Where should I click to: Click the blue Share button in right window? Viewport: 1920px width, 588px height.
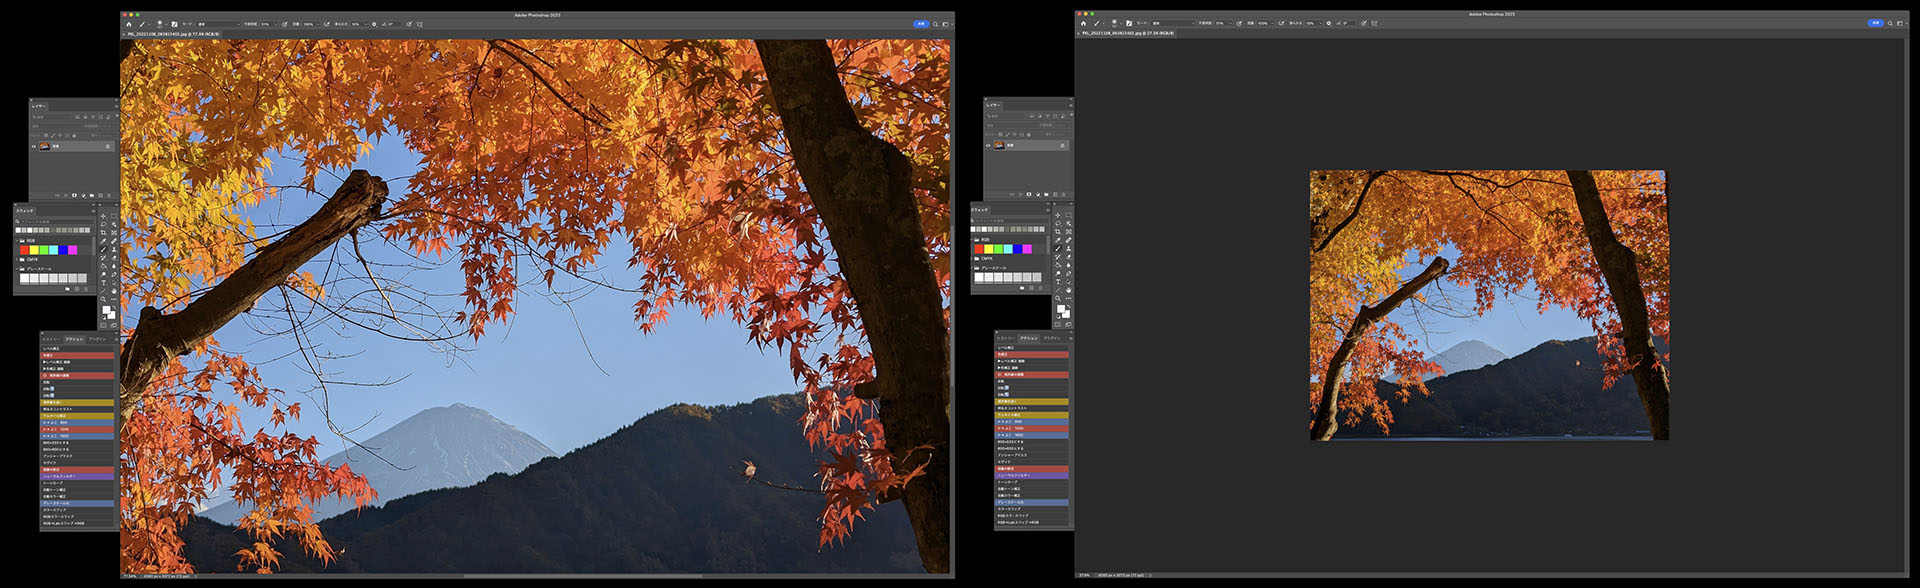(x=1875, y=23)
